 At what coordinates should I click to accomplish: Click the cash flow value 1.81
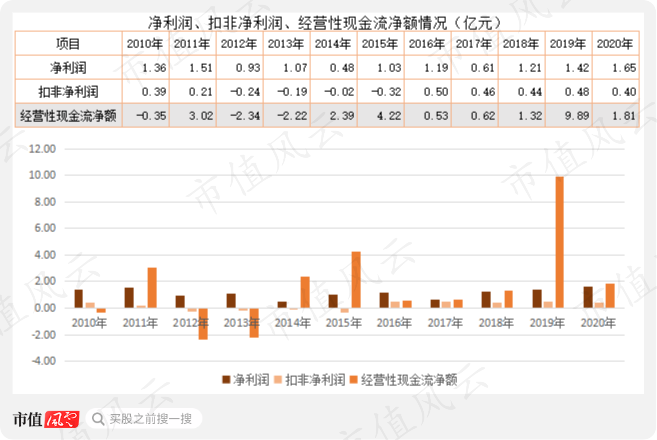pyautogui.click(x=624, y=116)
